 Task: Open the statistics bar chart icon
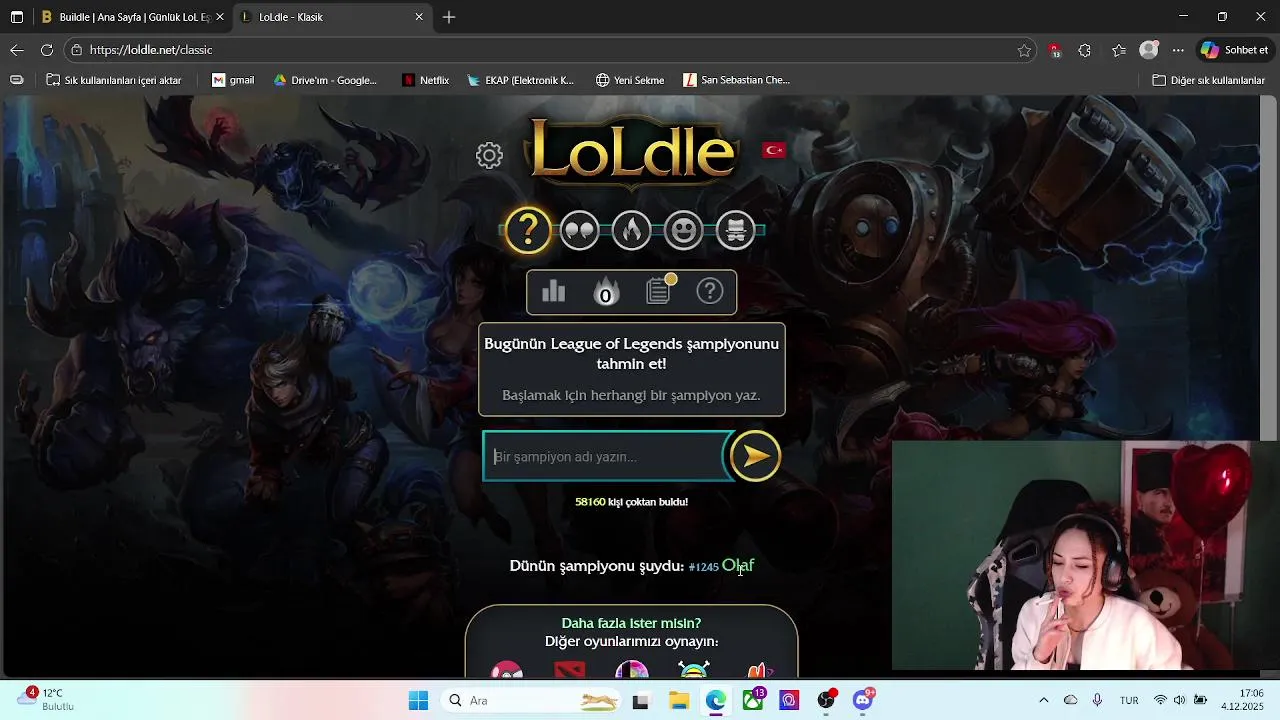[553, 291]
